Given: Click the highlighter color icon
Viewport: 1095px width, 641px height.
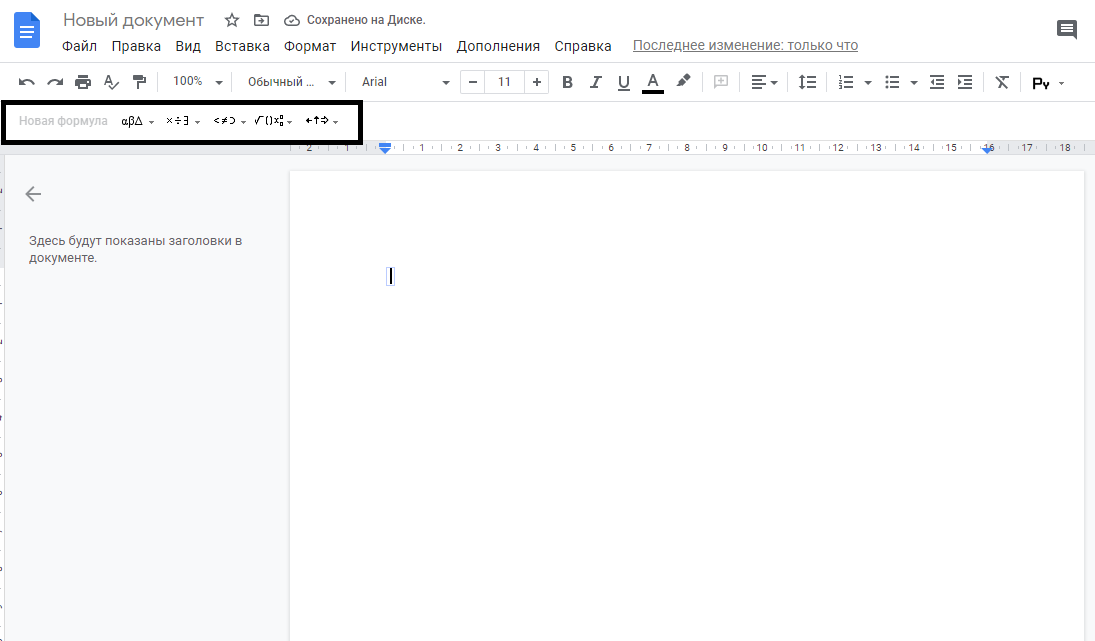Looking at the screenshot, I should click(684, 82).
